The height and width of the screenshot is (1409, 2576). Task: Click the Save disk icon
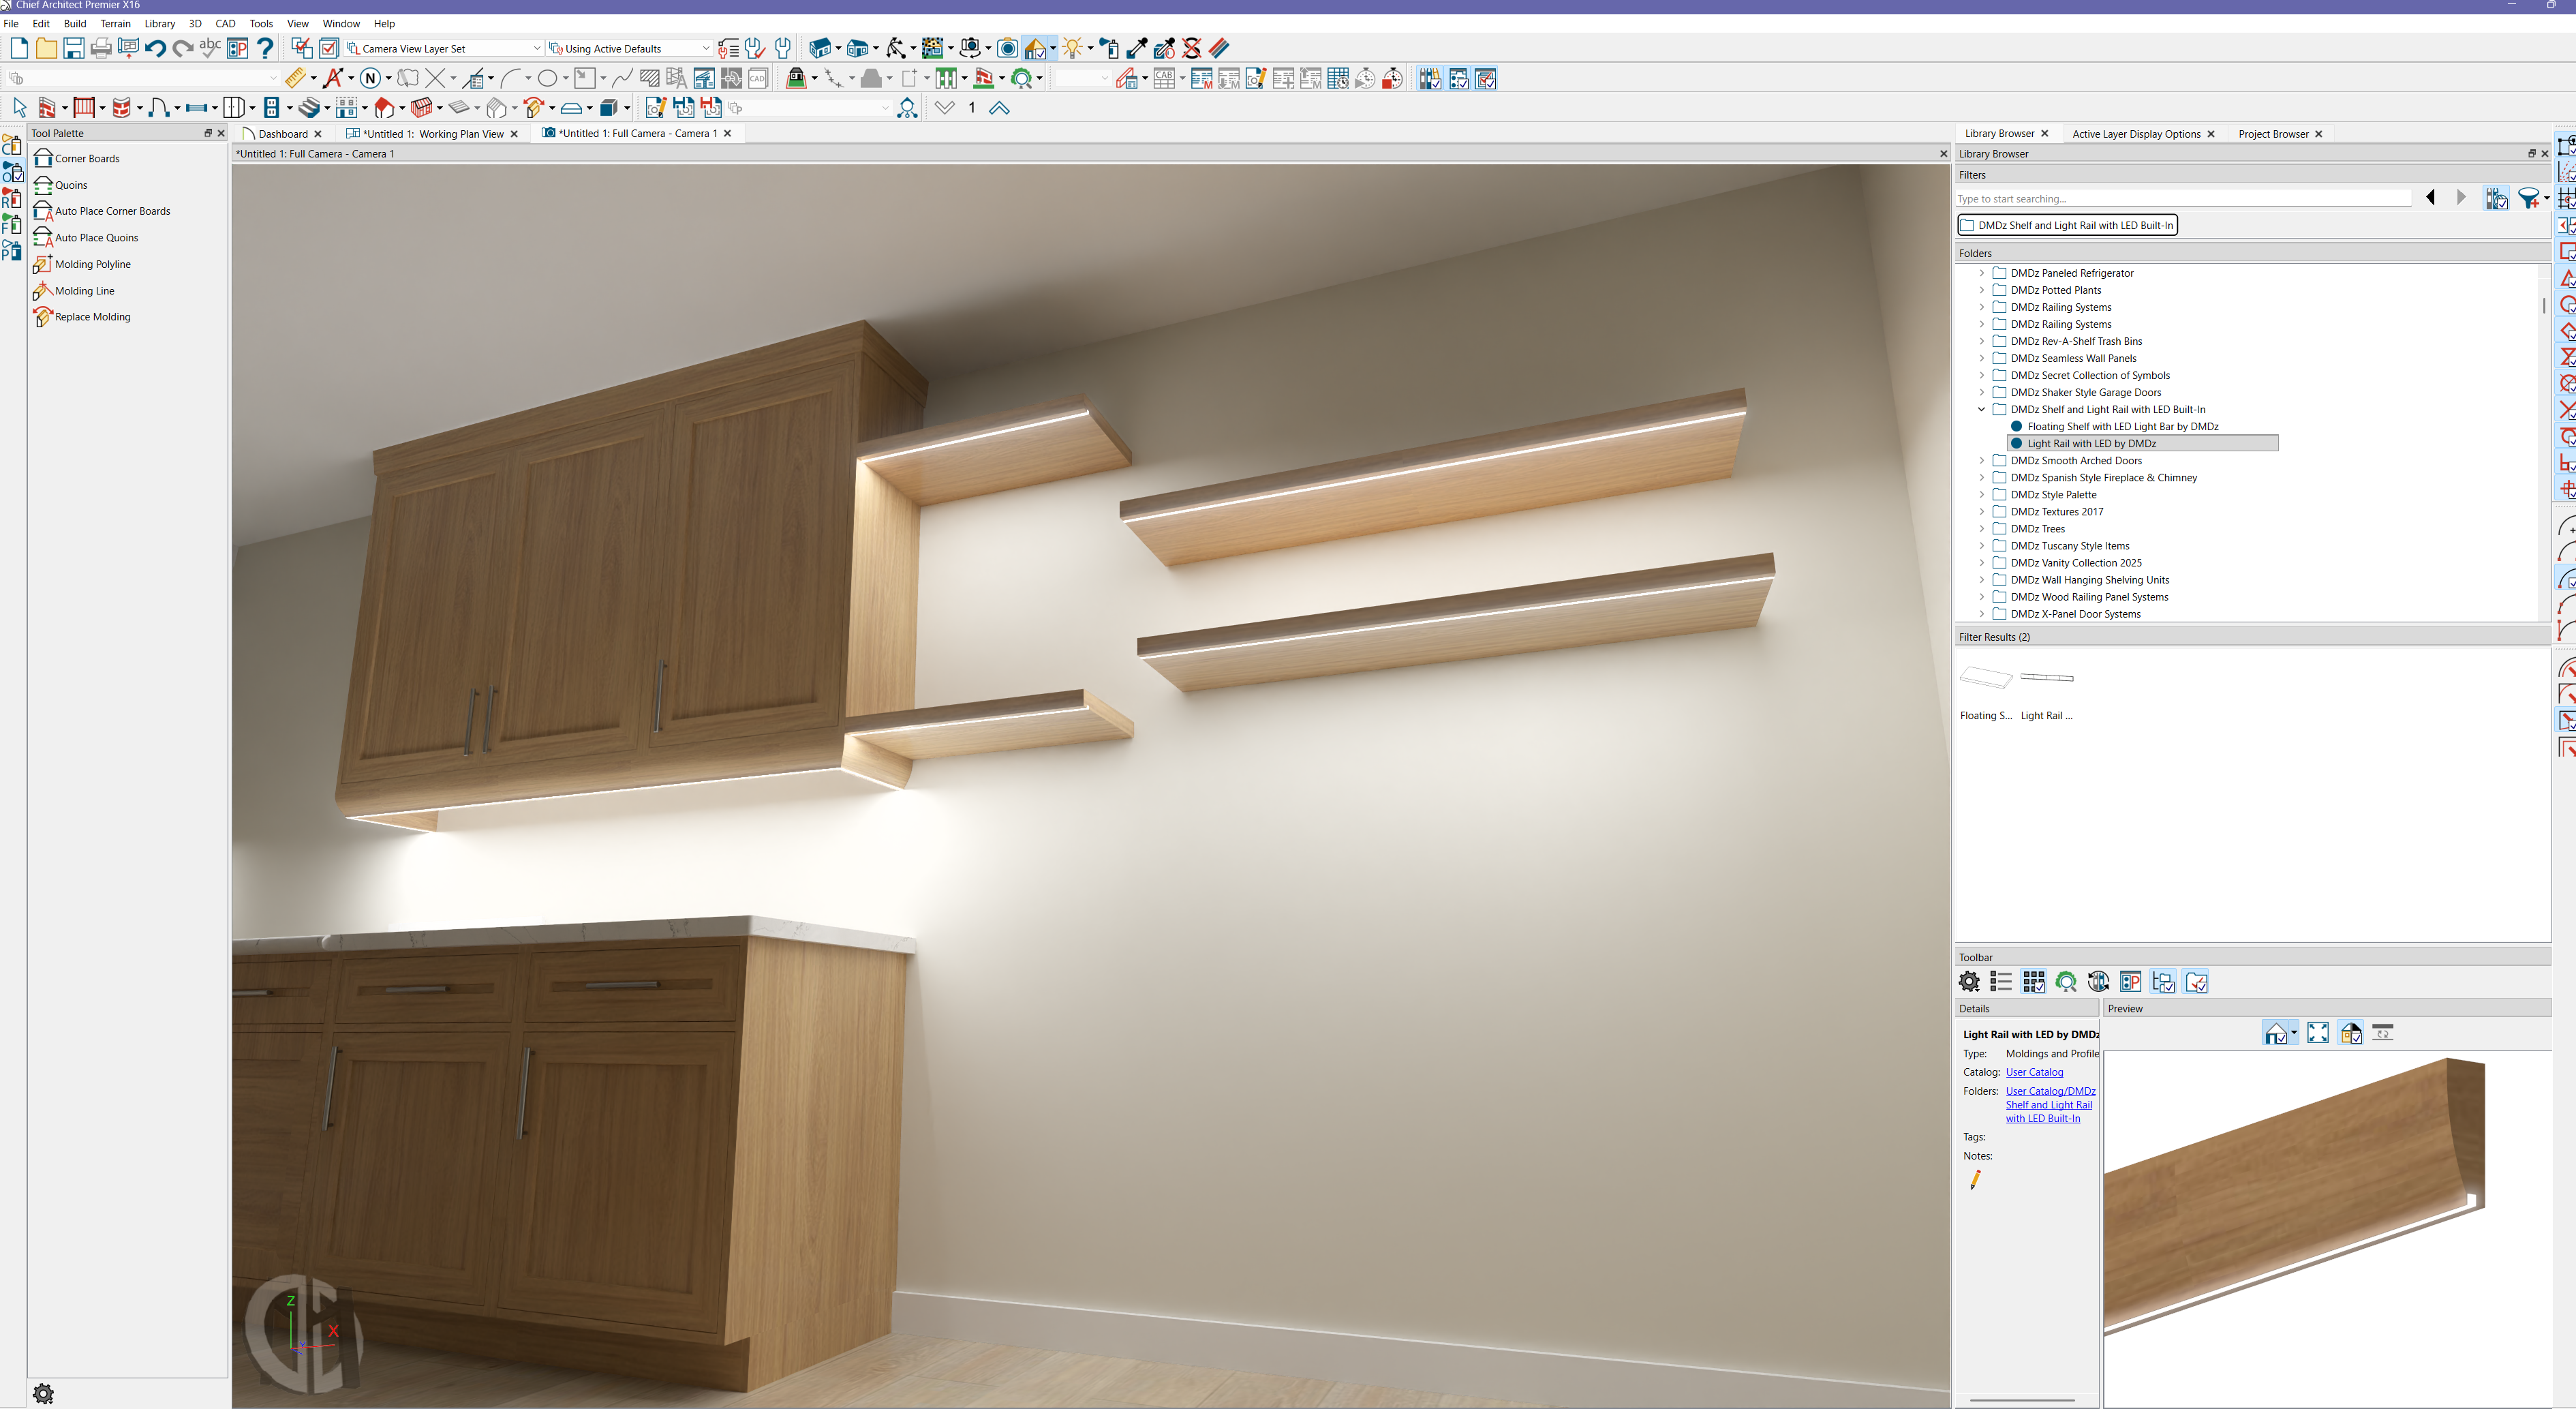pyautogui.click(x=73, y=48)
